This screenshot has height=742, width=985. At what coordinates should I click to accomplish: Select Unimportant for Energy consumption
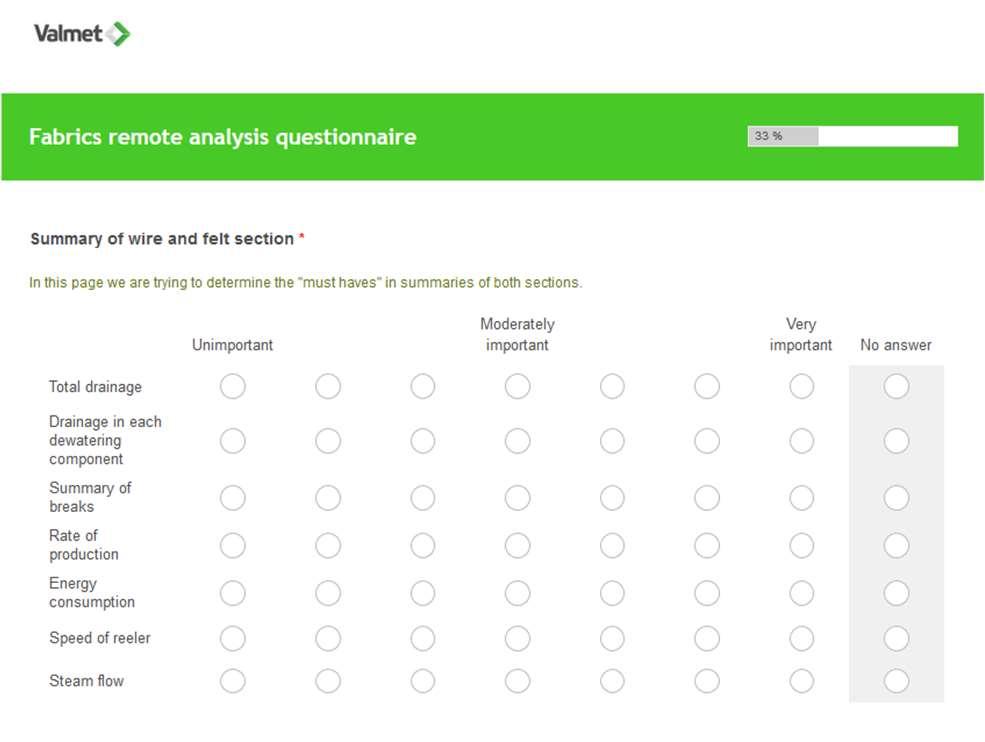232,593
